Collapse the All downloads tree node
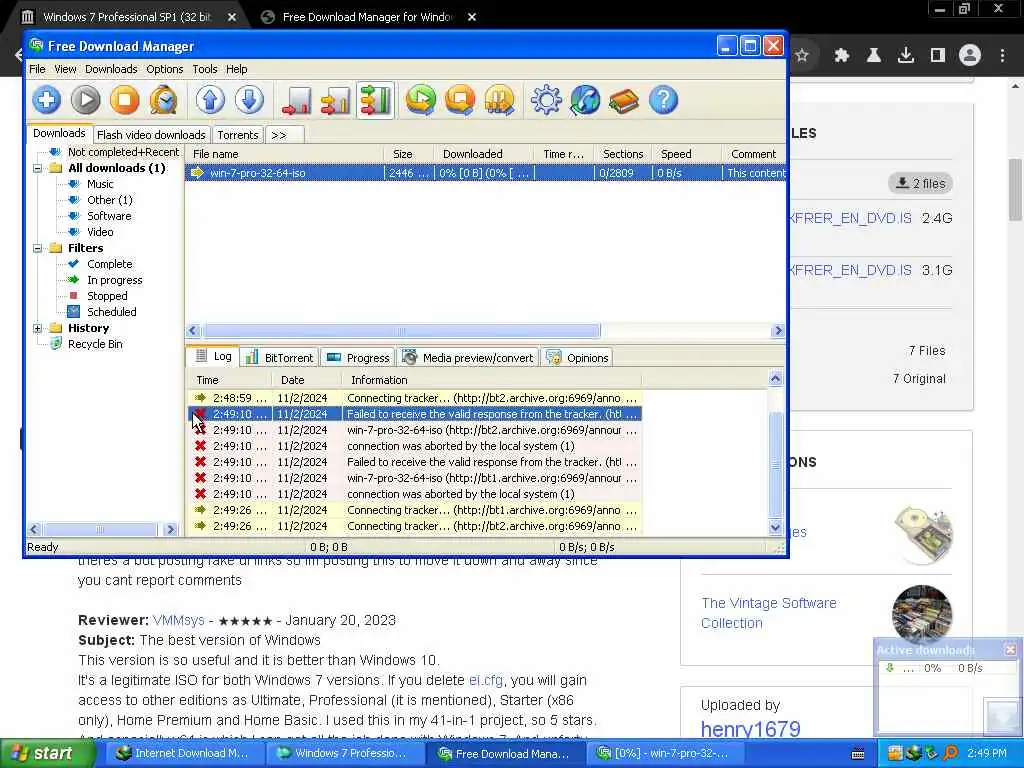Image resolution: width=1024 pixels, height=768 pixels. coord(38,168)
